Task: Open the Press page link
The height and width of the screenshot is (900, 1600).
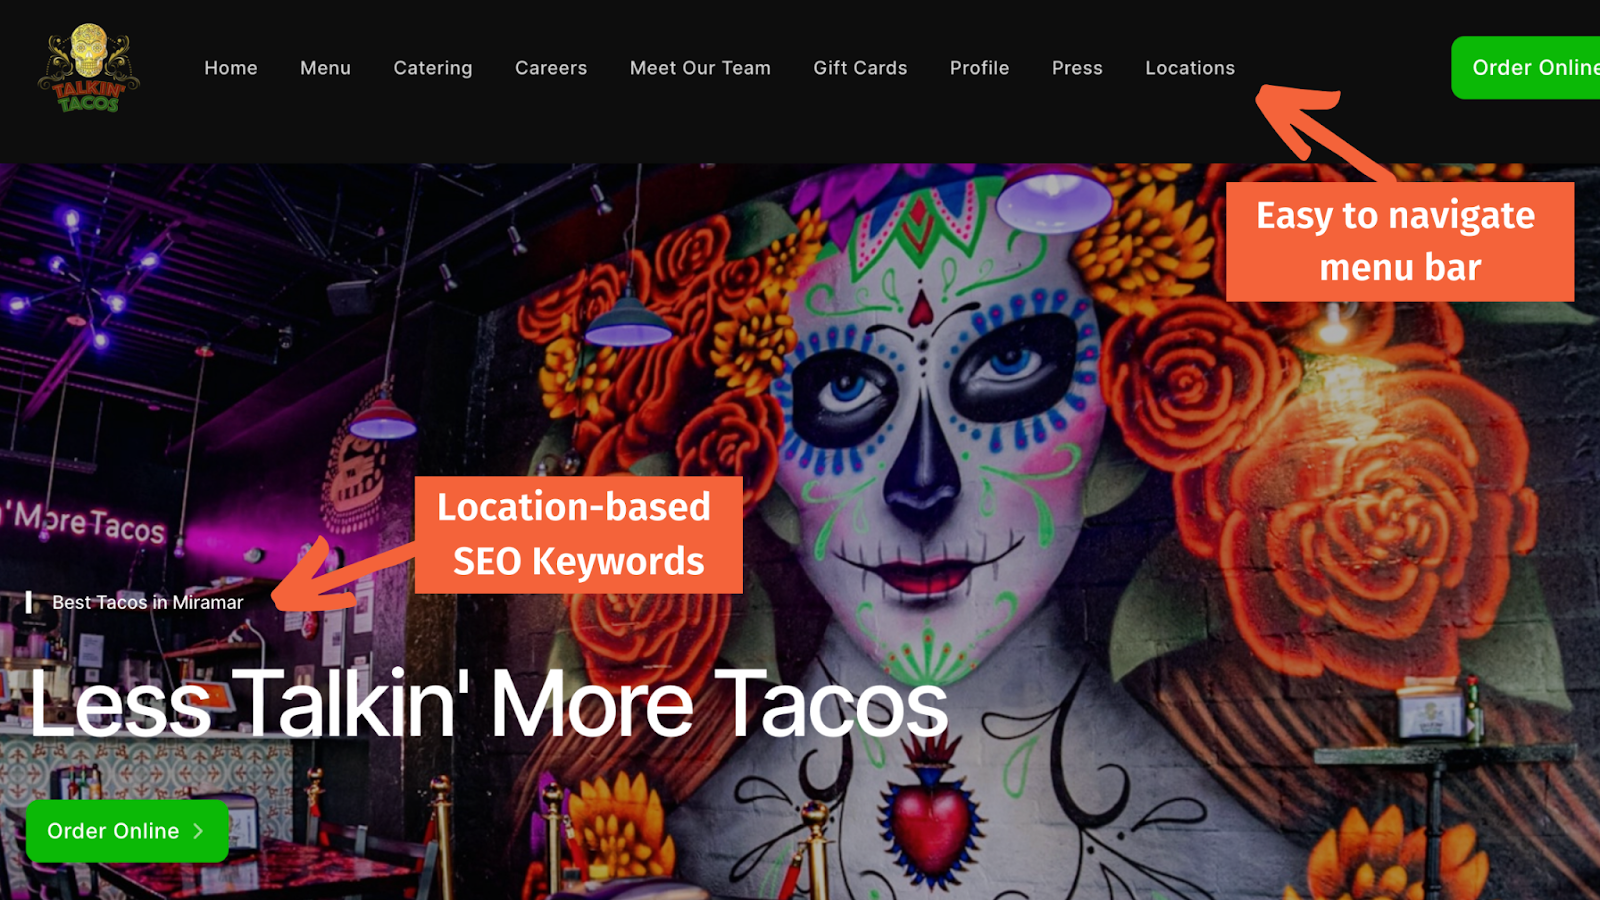Action: coord(1077,68)
